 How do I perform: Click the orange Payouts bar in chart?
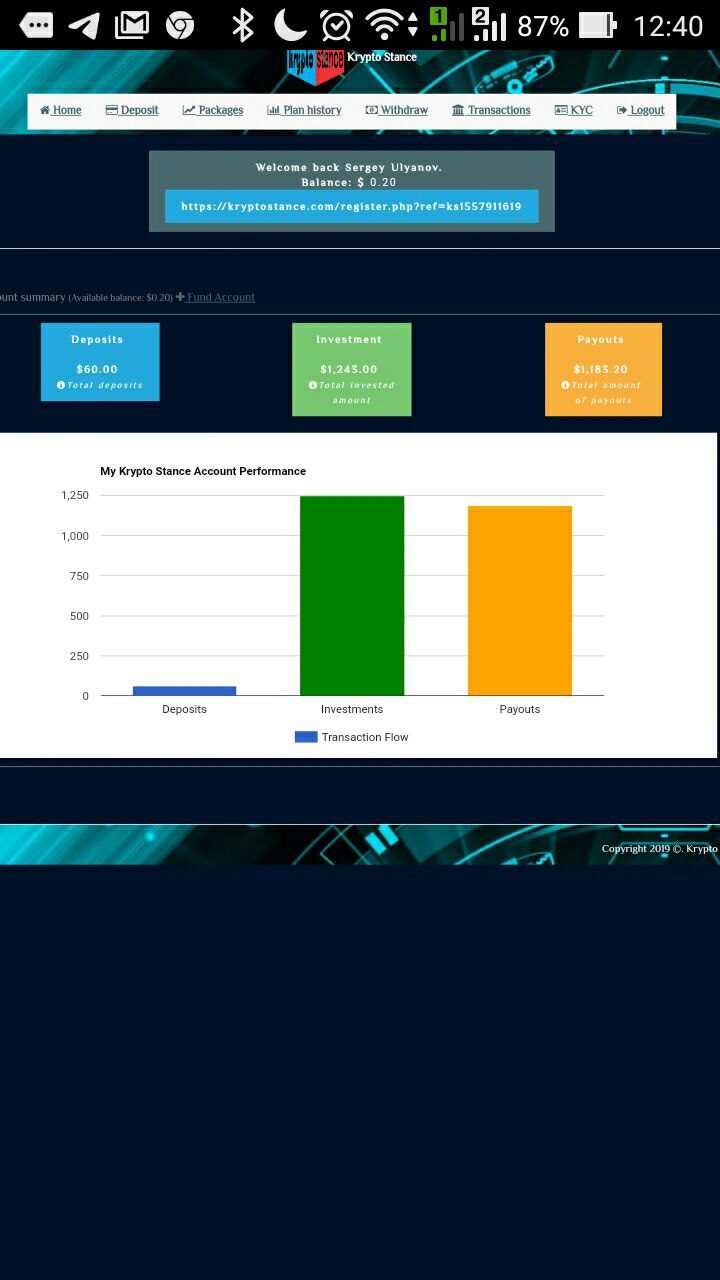coord(520,601)
